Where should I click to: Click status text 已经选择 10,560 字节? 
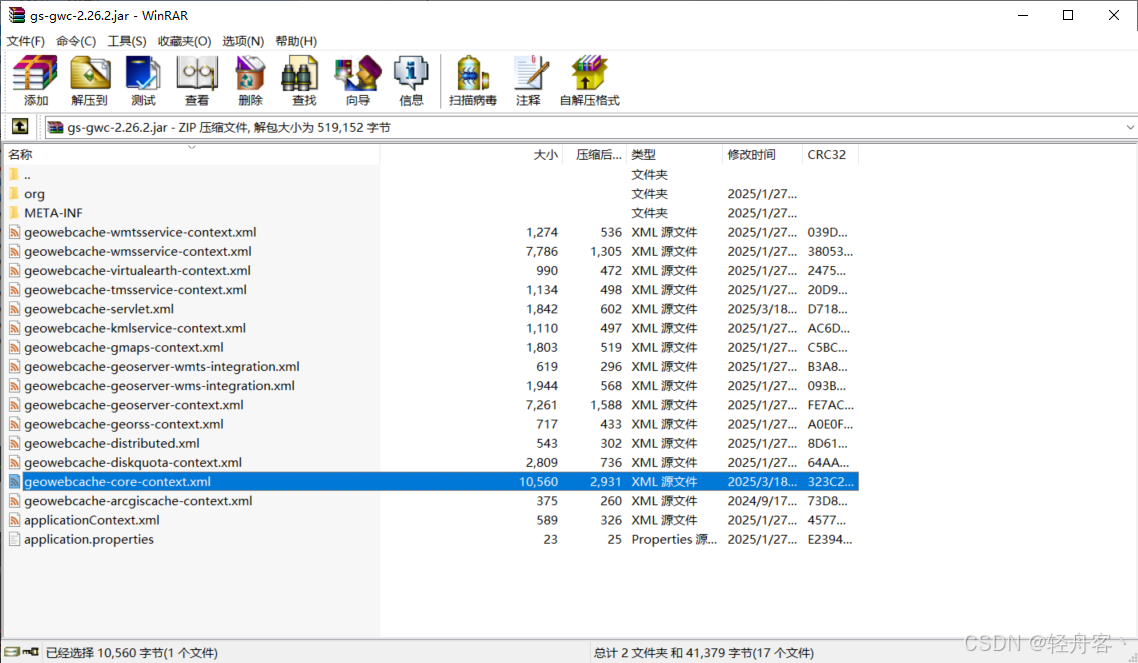131,653
